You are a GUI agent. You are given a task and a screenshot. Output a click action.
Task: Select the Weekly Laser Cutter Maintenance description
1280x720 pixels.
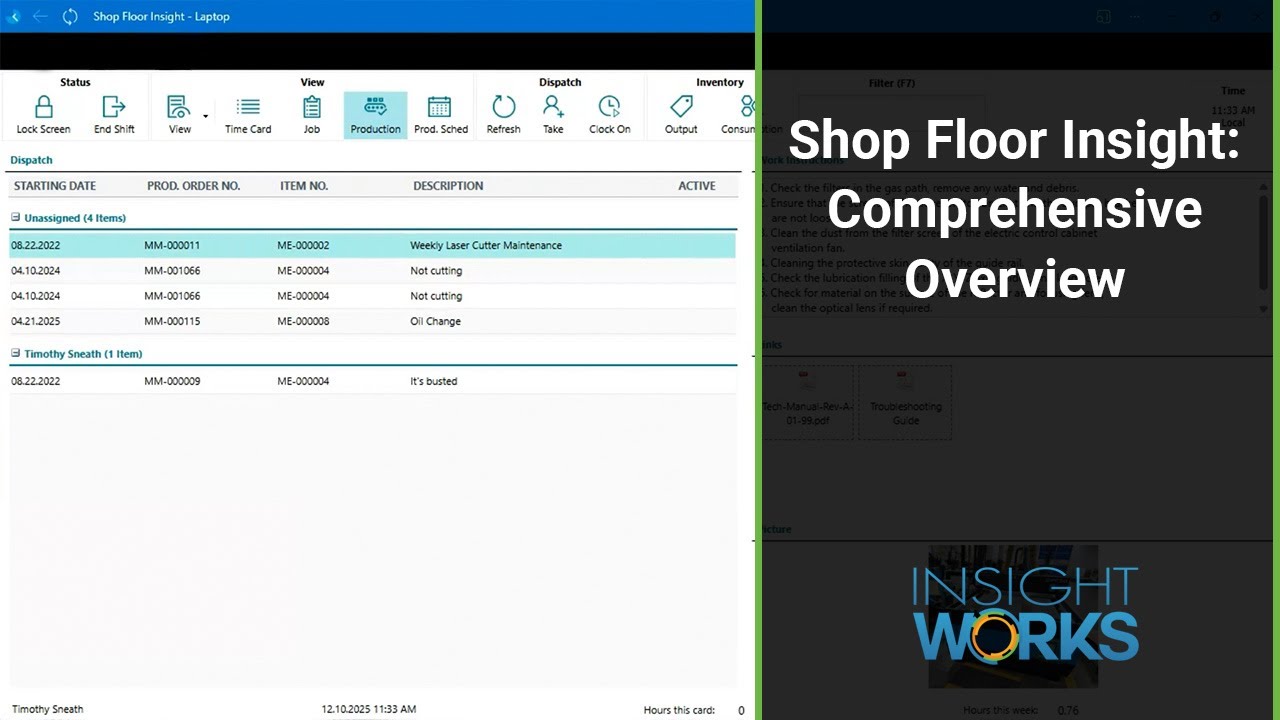(486, 245)
